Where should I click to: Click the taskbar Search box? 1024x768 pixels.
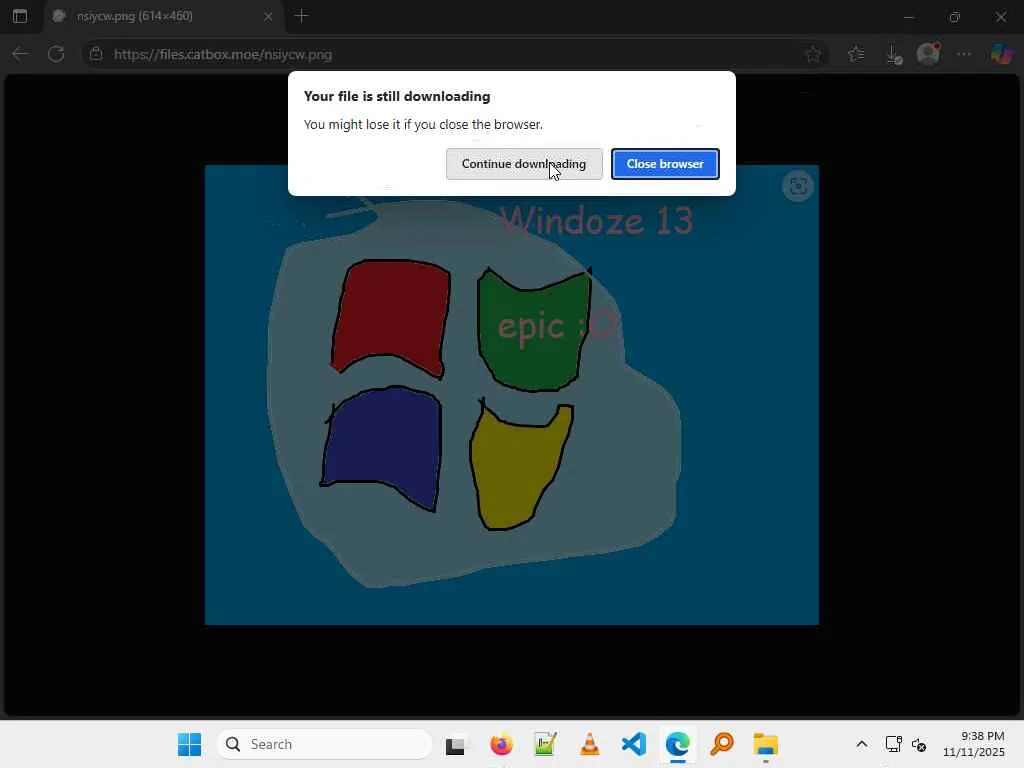point(324,744)
